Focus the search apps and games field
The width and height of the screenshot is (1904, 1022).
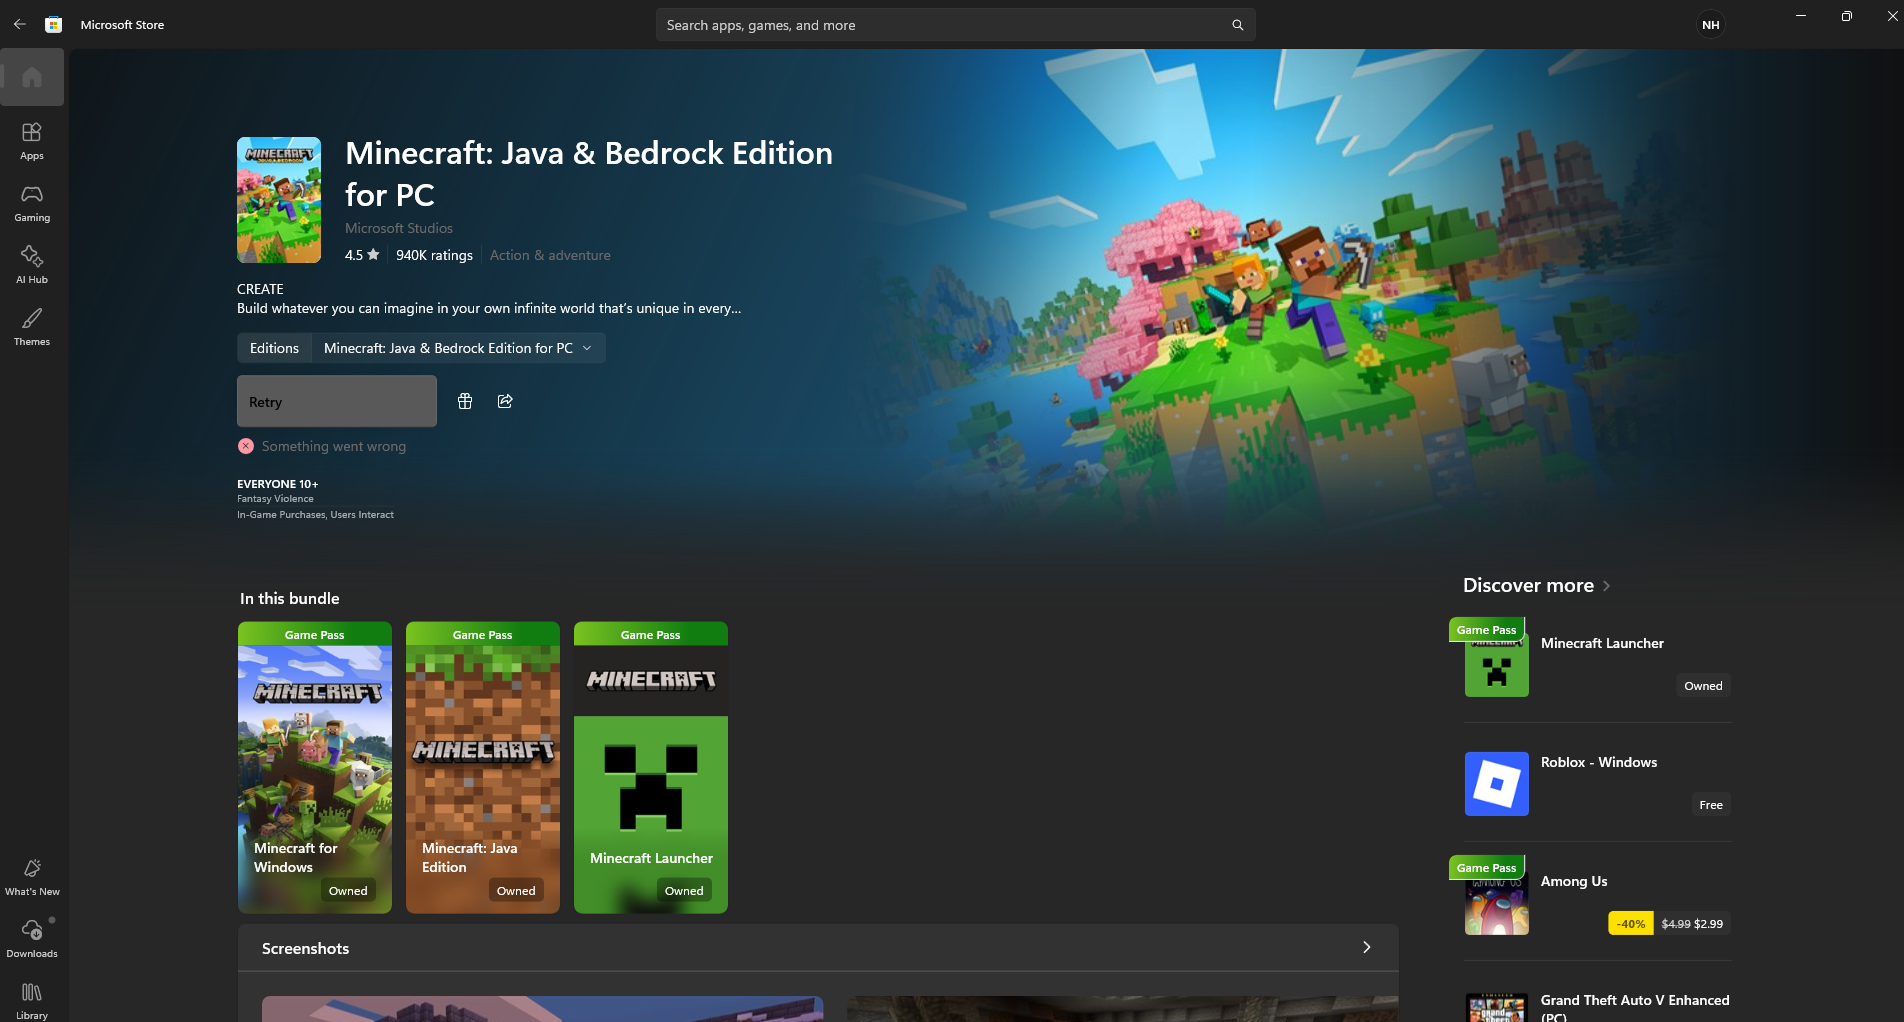(955, 25)
